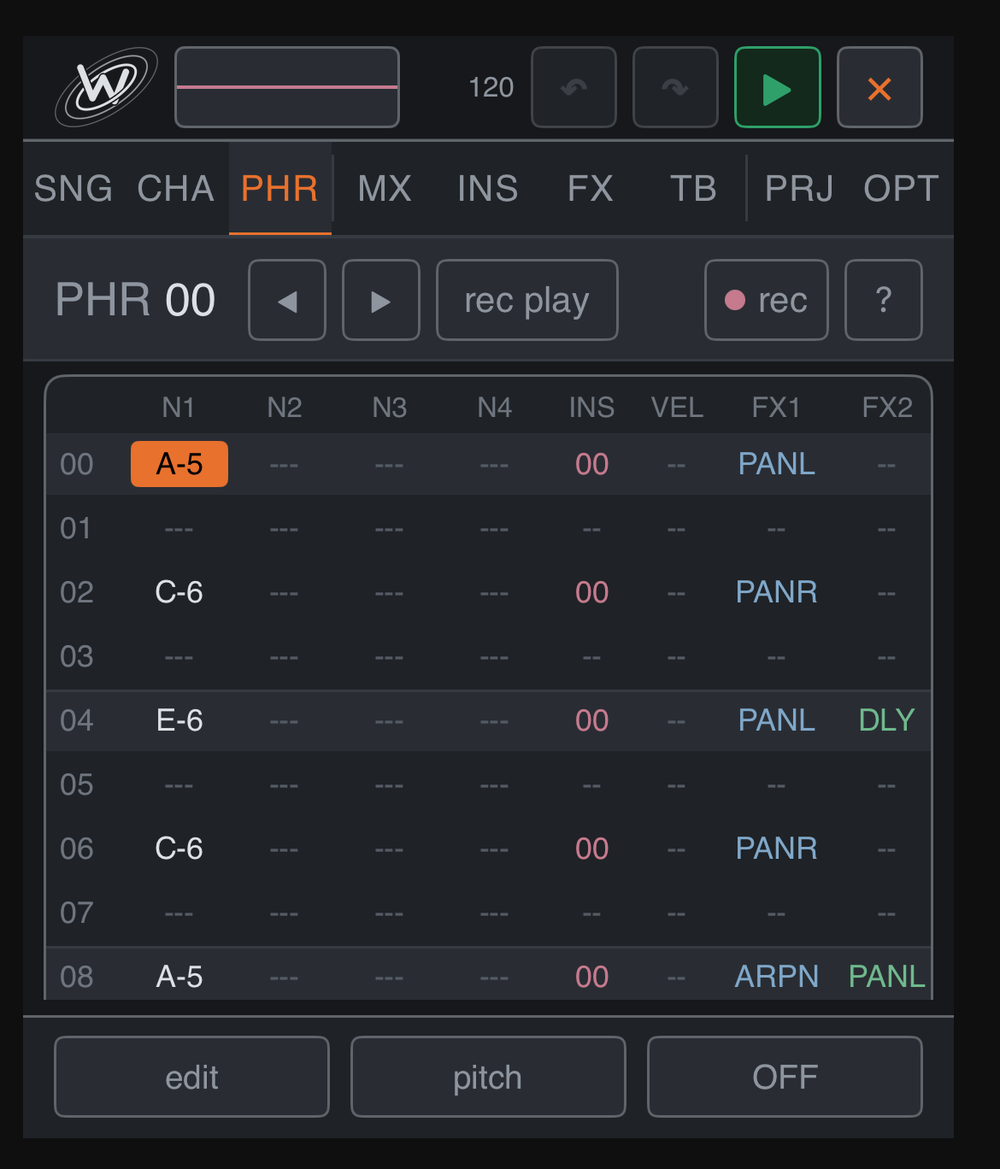Viewport: 1000px width, 1169px height.
Task: Select C-6 note in row 06
Action: 179,848
